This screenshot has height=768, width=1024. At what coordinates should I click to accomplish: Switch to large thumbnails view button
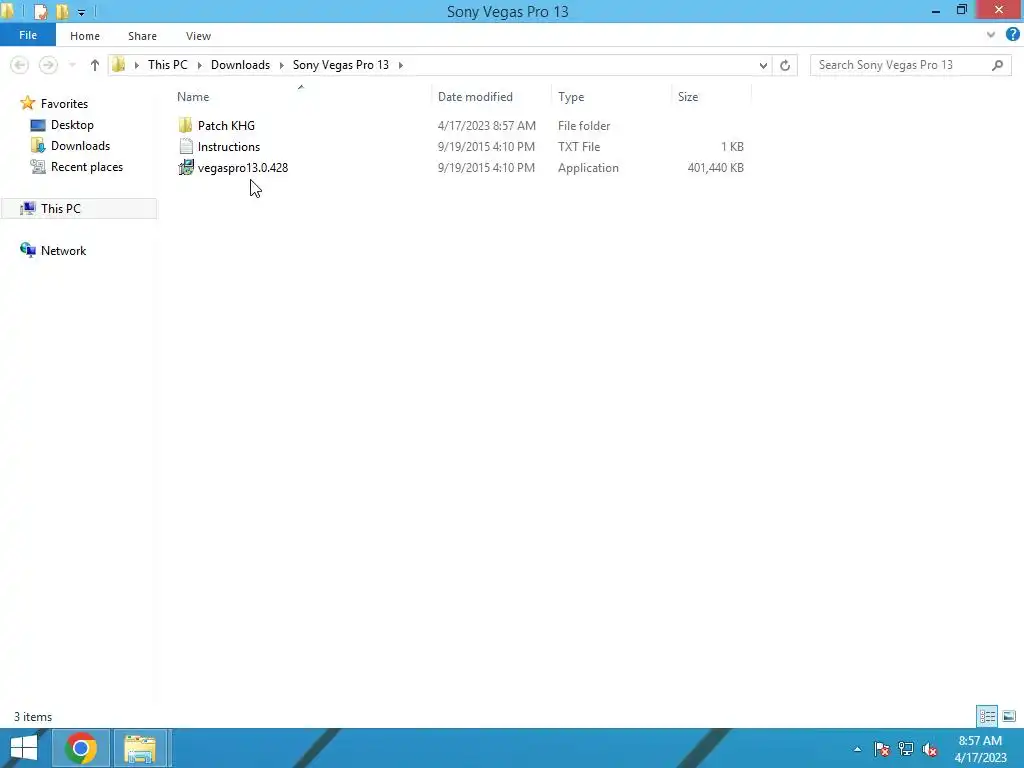point(1008,716)
